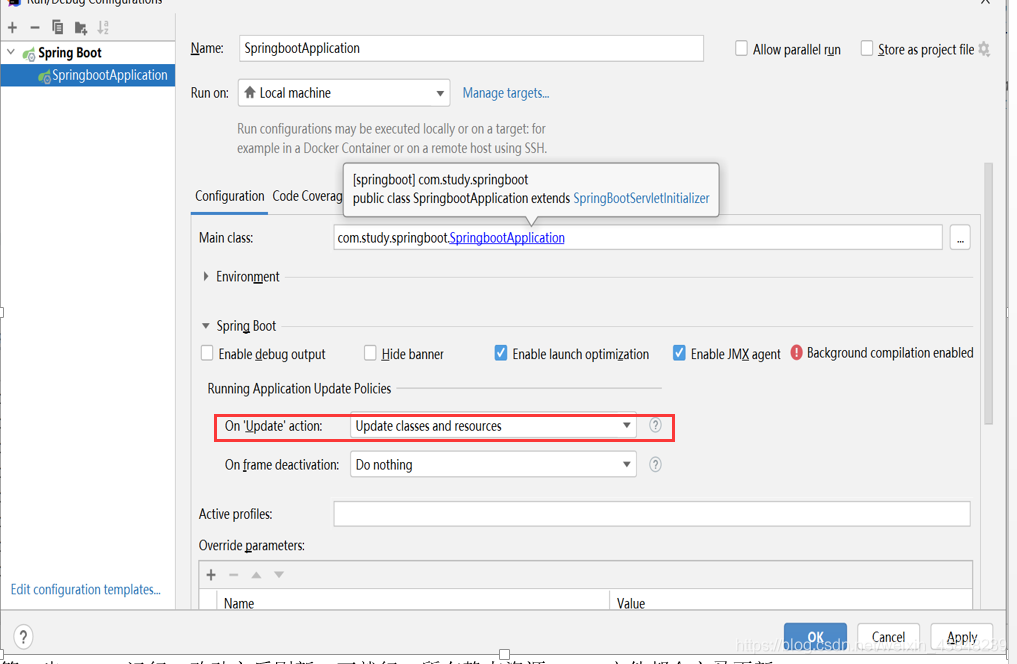The image size is (1017, 664).
Task: Remove the selected configuration with the minus icon
Action: pyautogui.click(x=35, y=27)
